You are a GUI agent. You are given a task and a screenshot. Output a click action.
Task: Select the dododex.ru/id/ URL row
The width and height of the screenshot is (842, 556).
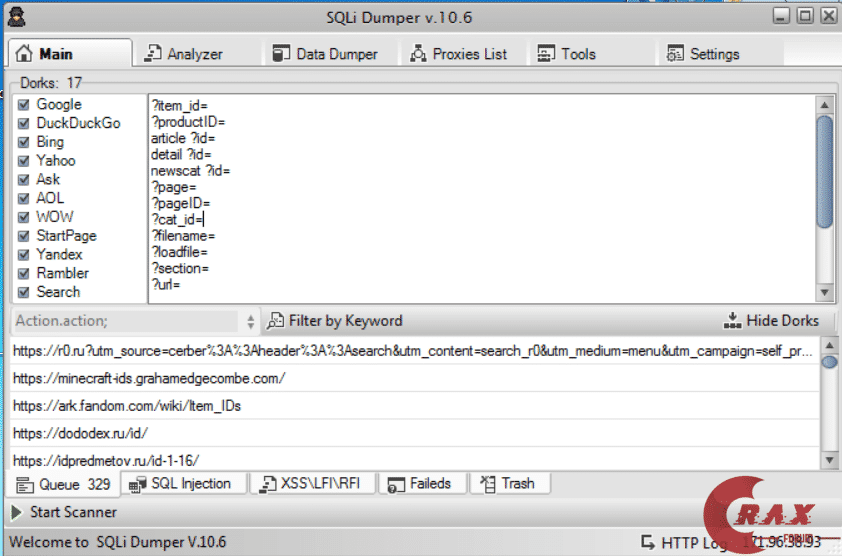pyautogui.click(x=415, y=433)
